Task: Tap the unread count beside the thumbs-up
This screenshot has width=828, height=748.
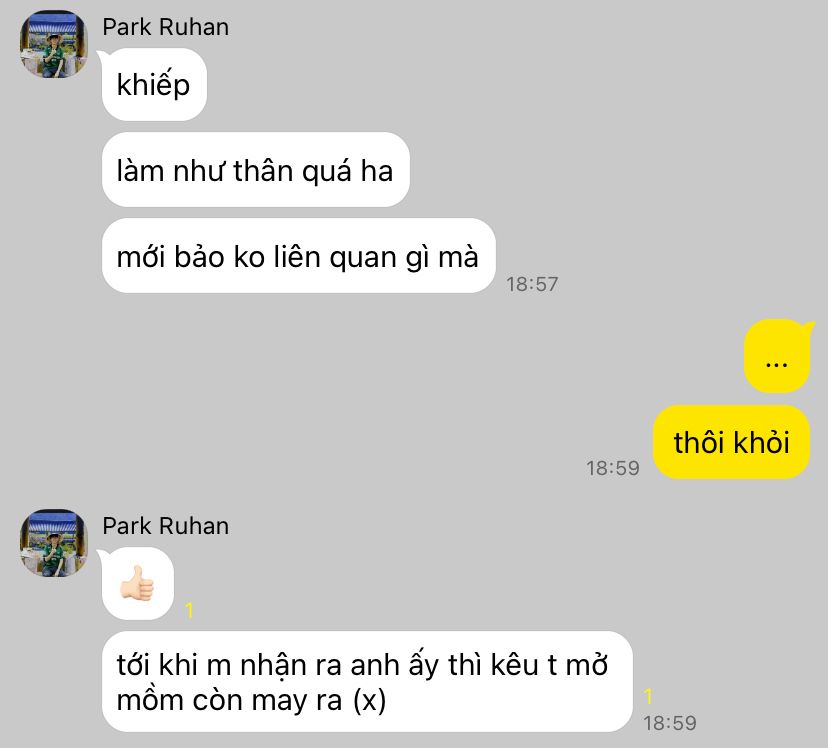Action: (189, 611)
